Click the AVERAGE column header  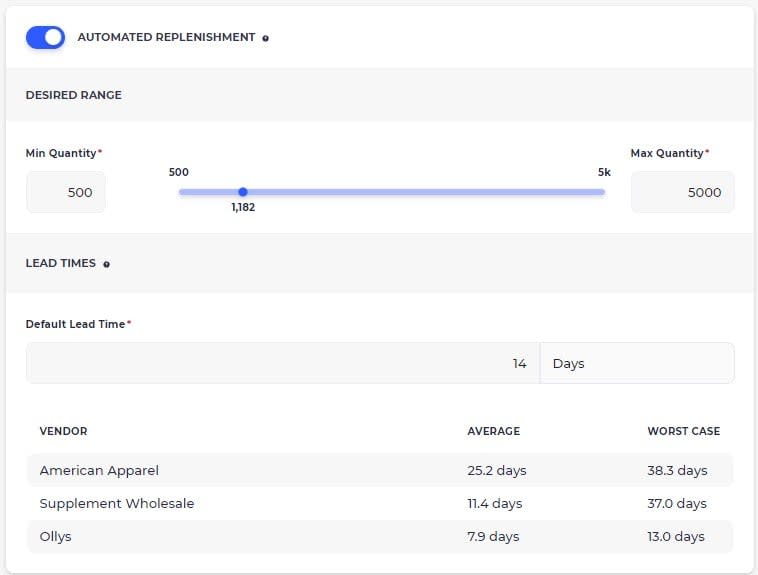pyautogui.click(x=494, y=431)
